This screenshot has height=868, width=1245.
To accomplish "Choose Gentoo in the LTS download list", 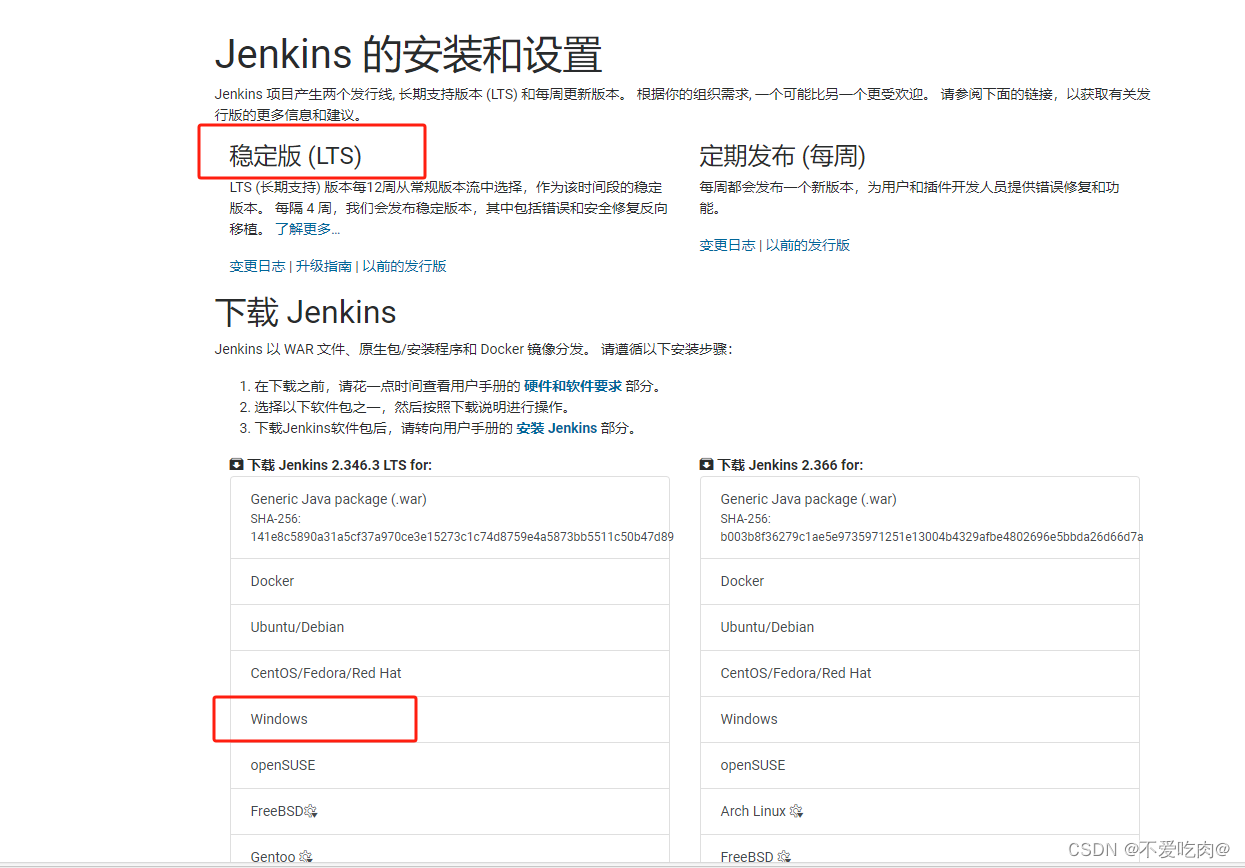I will point(450,851).
